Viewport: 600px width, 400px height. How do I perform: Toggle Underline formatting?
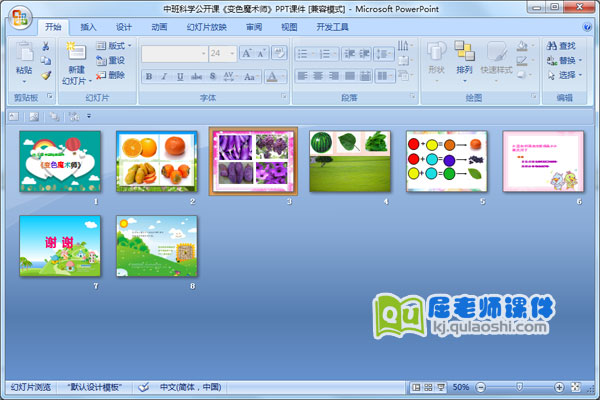coord(180,77)
